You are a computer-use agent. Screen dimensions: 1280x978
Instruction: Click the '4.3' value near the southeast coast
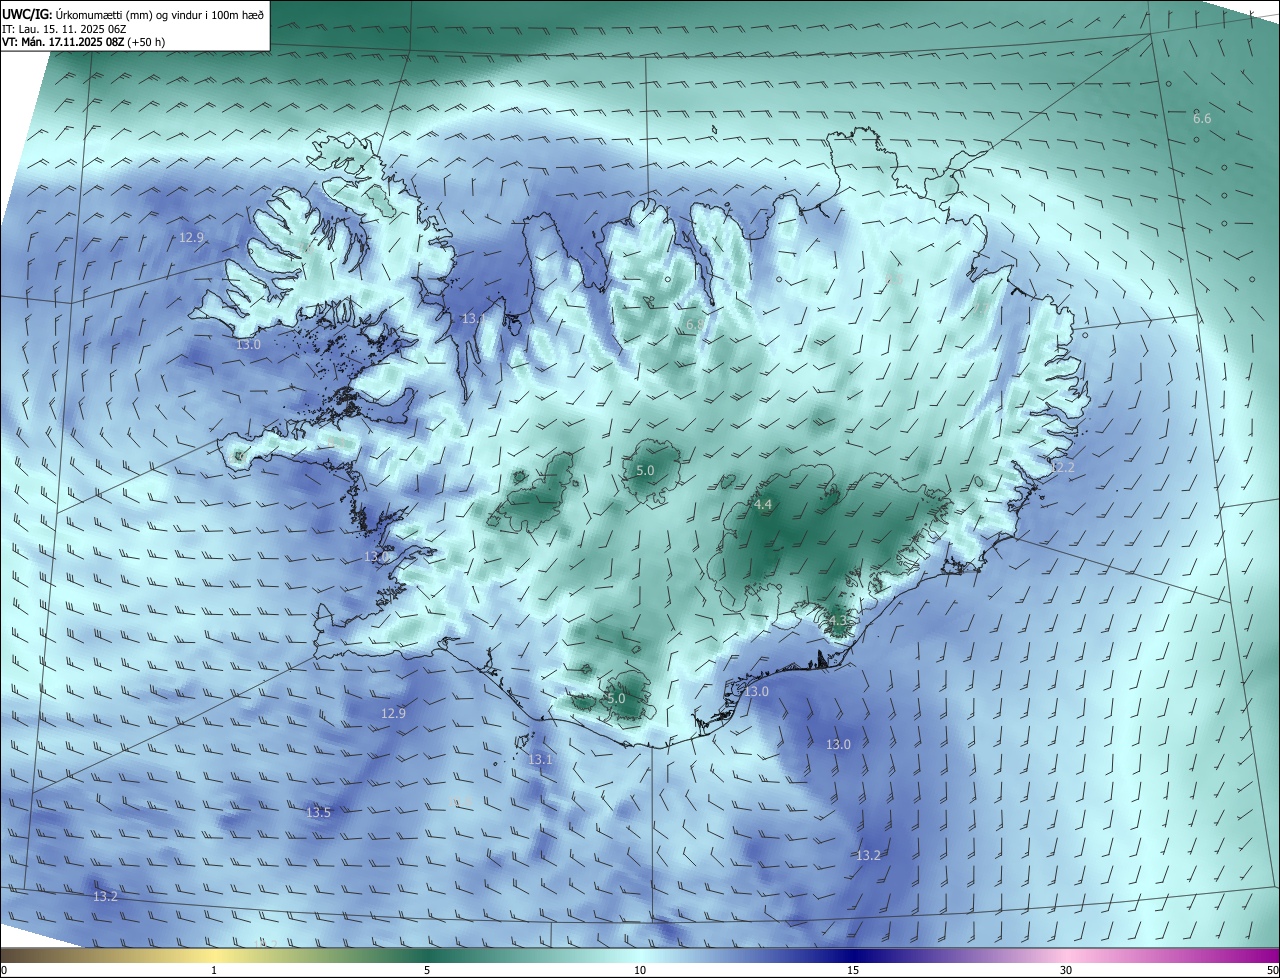coord(837,620)
